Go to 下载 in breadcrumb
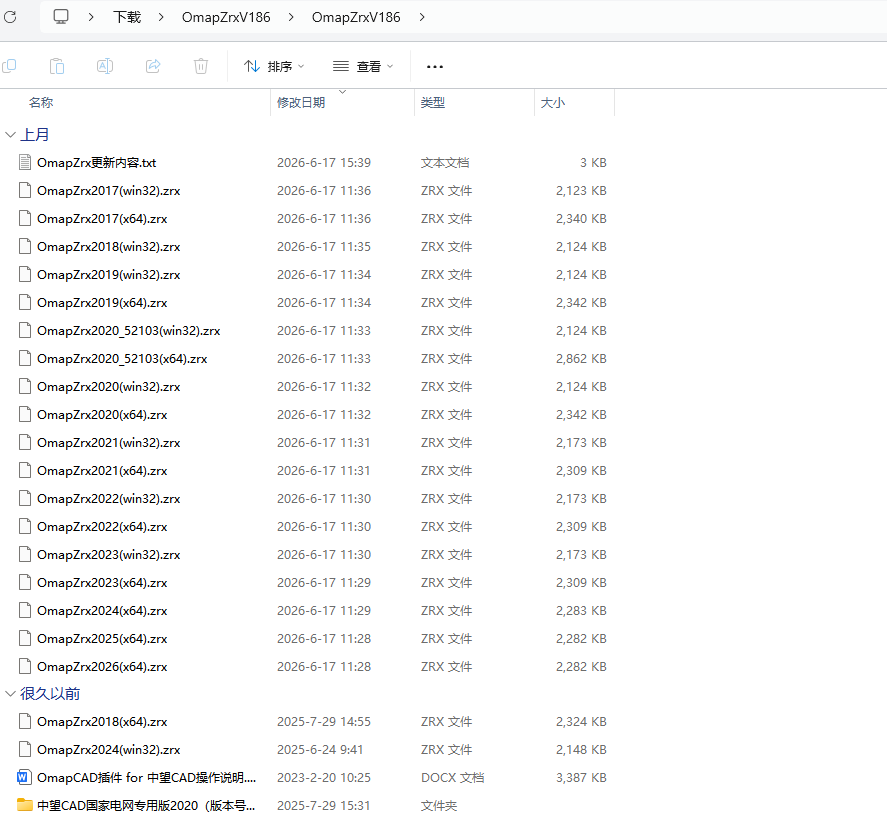The height and width of the screenshot is (830, 887). 127,17
